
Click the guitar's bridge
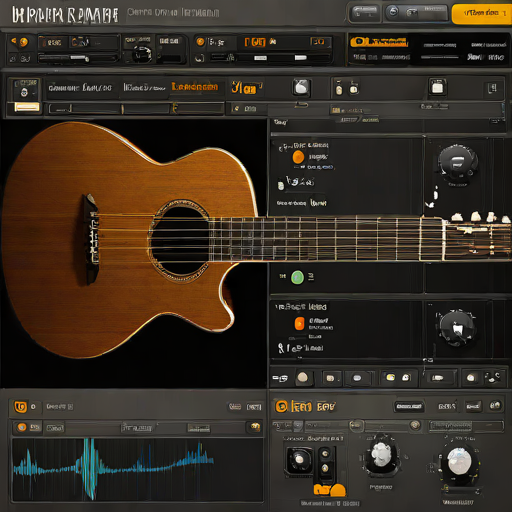(91, 239)
